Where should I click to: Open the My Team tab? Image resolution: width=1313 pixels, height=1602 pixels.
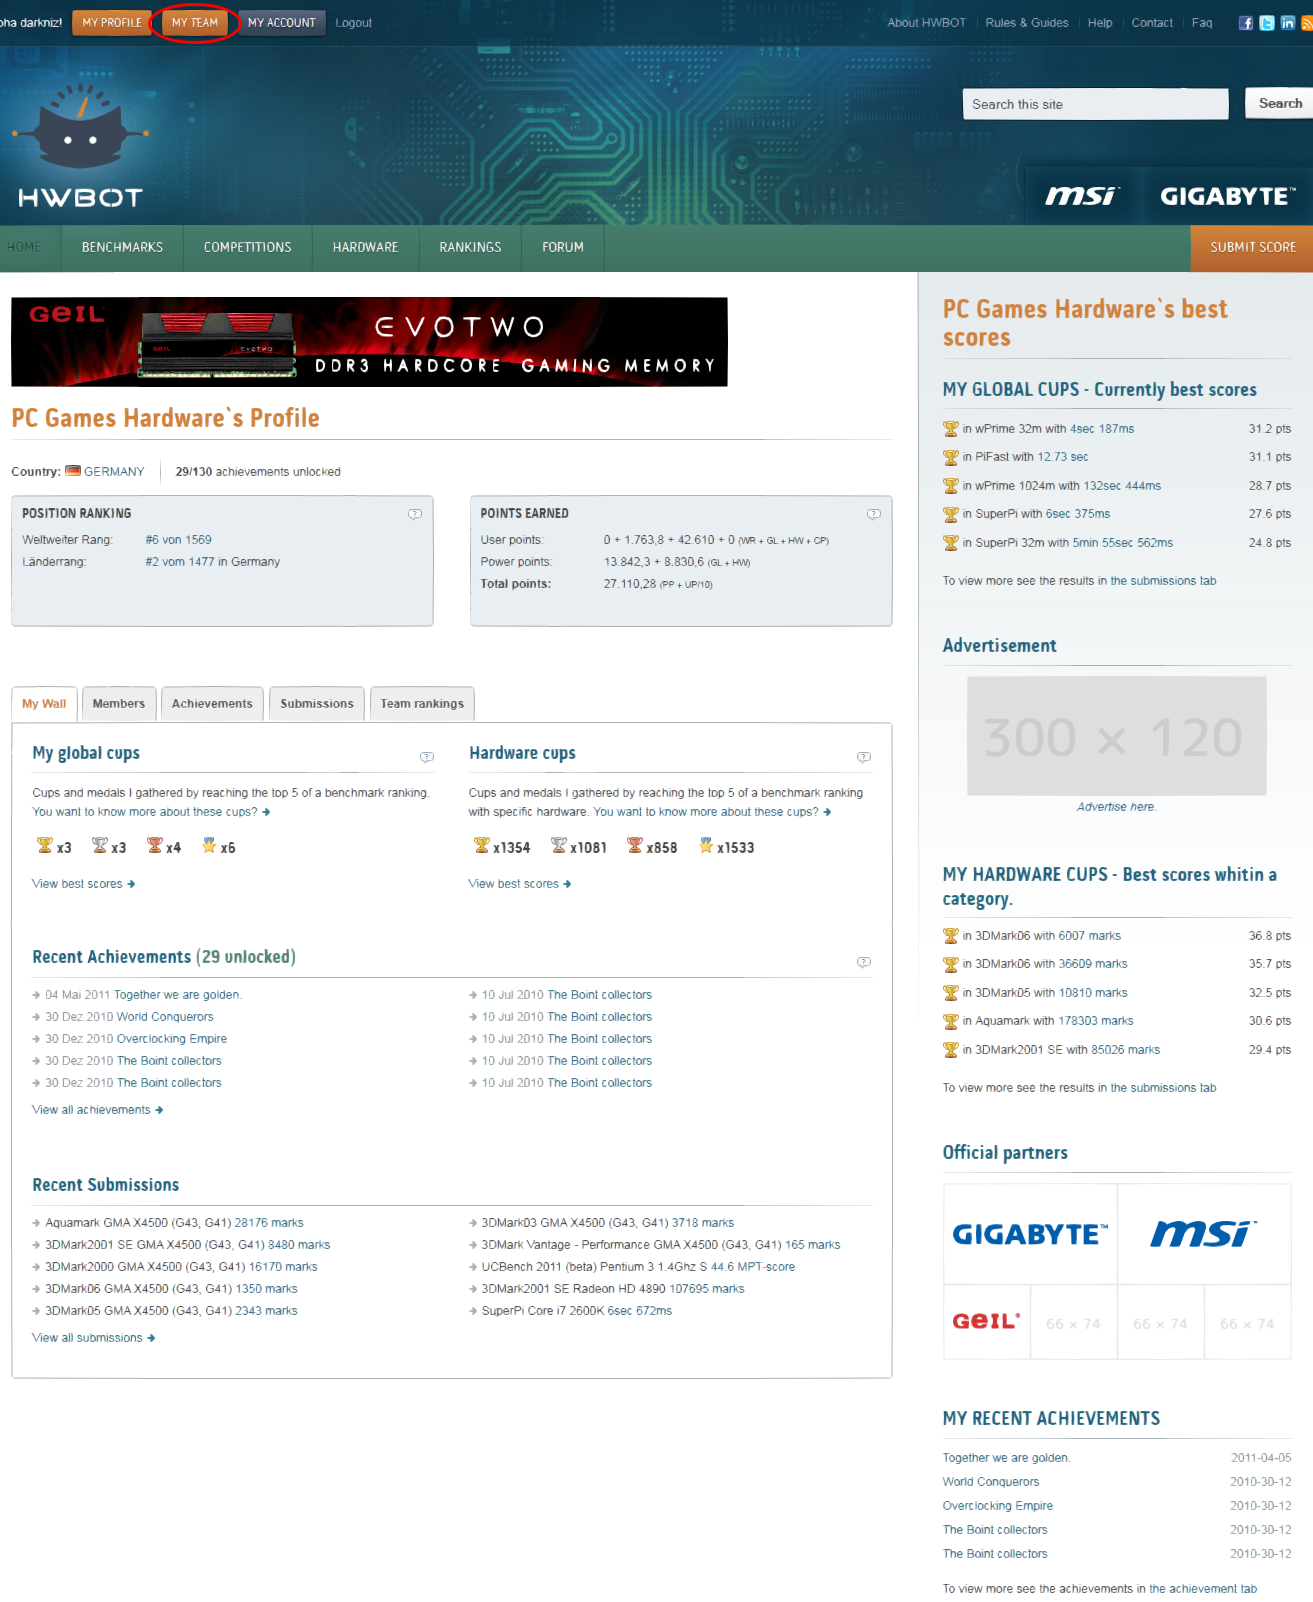(x=195, y=22)
